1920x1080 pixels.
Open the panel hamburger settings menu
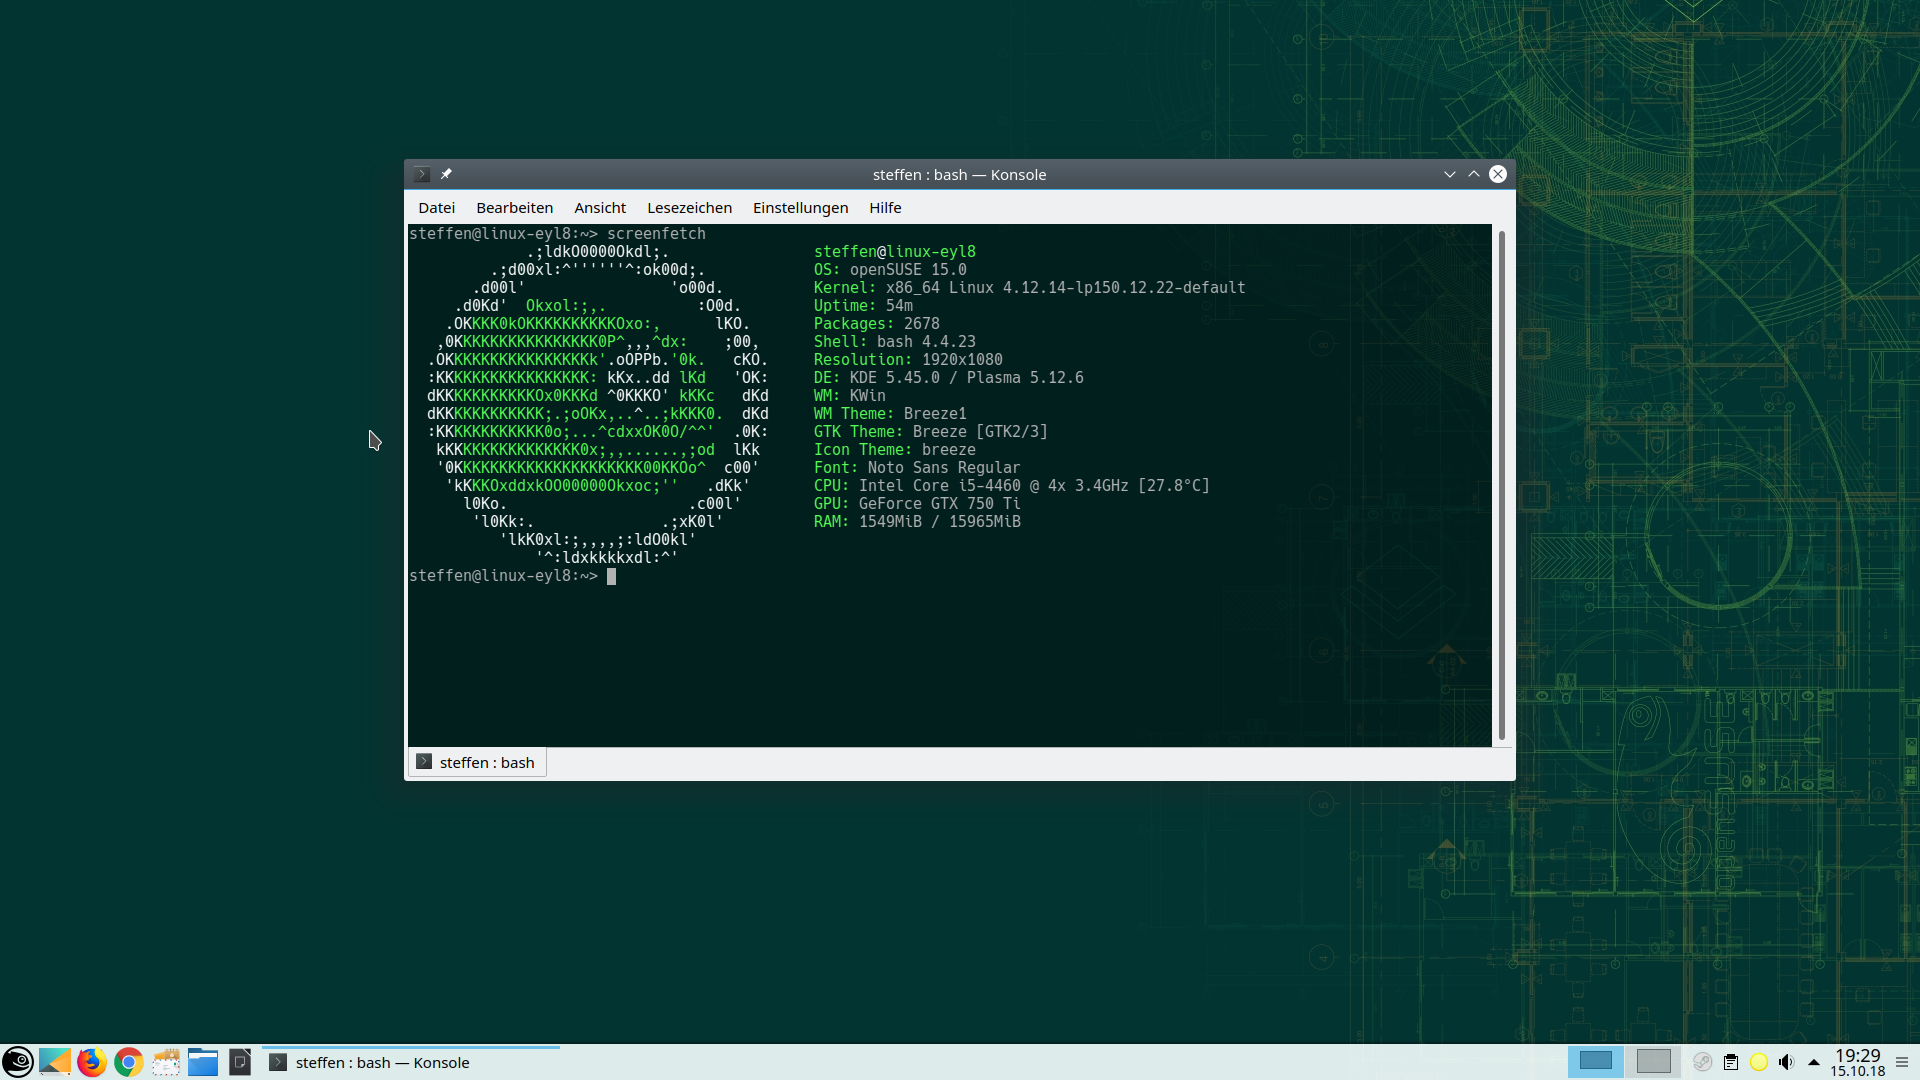coord(1902,1062)
